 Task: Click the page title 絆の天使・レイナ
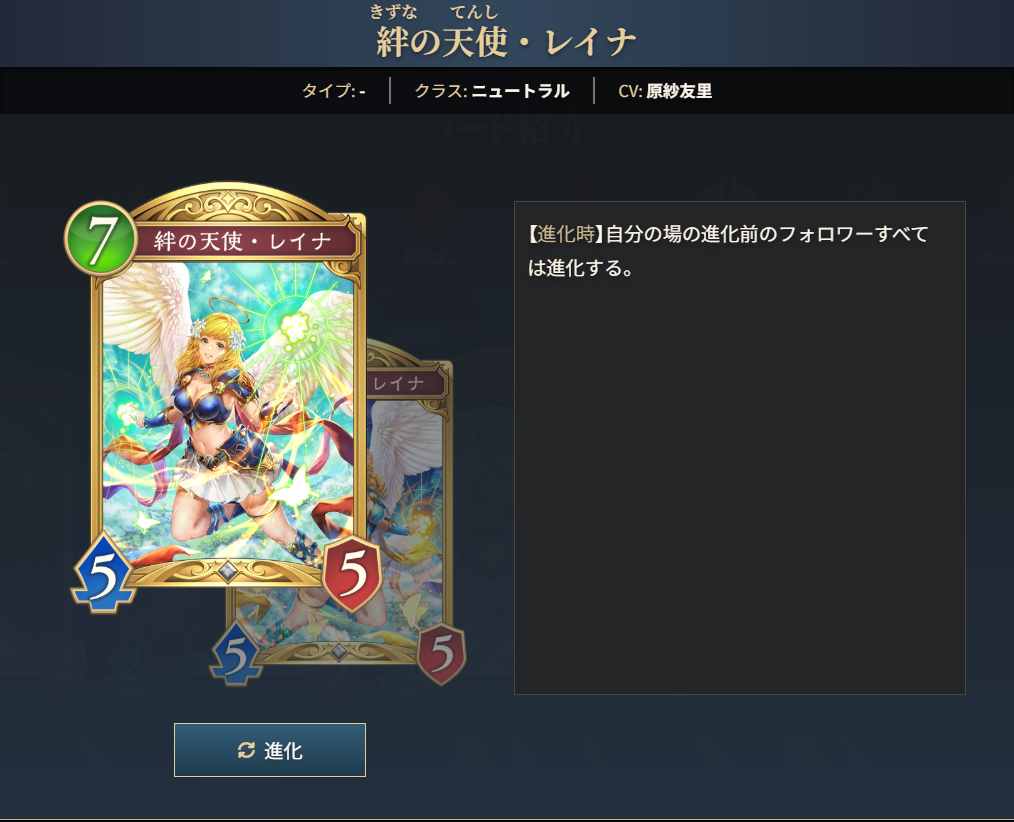click(x=506, y=43)
